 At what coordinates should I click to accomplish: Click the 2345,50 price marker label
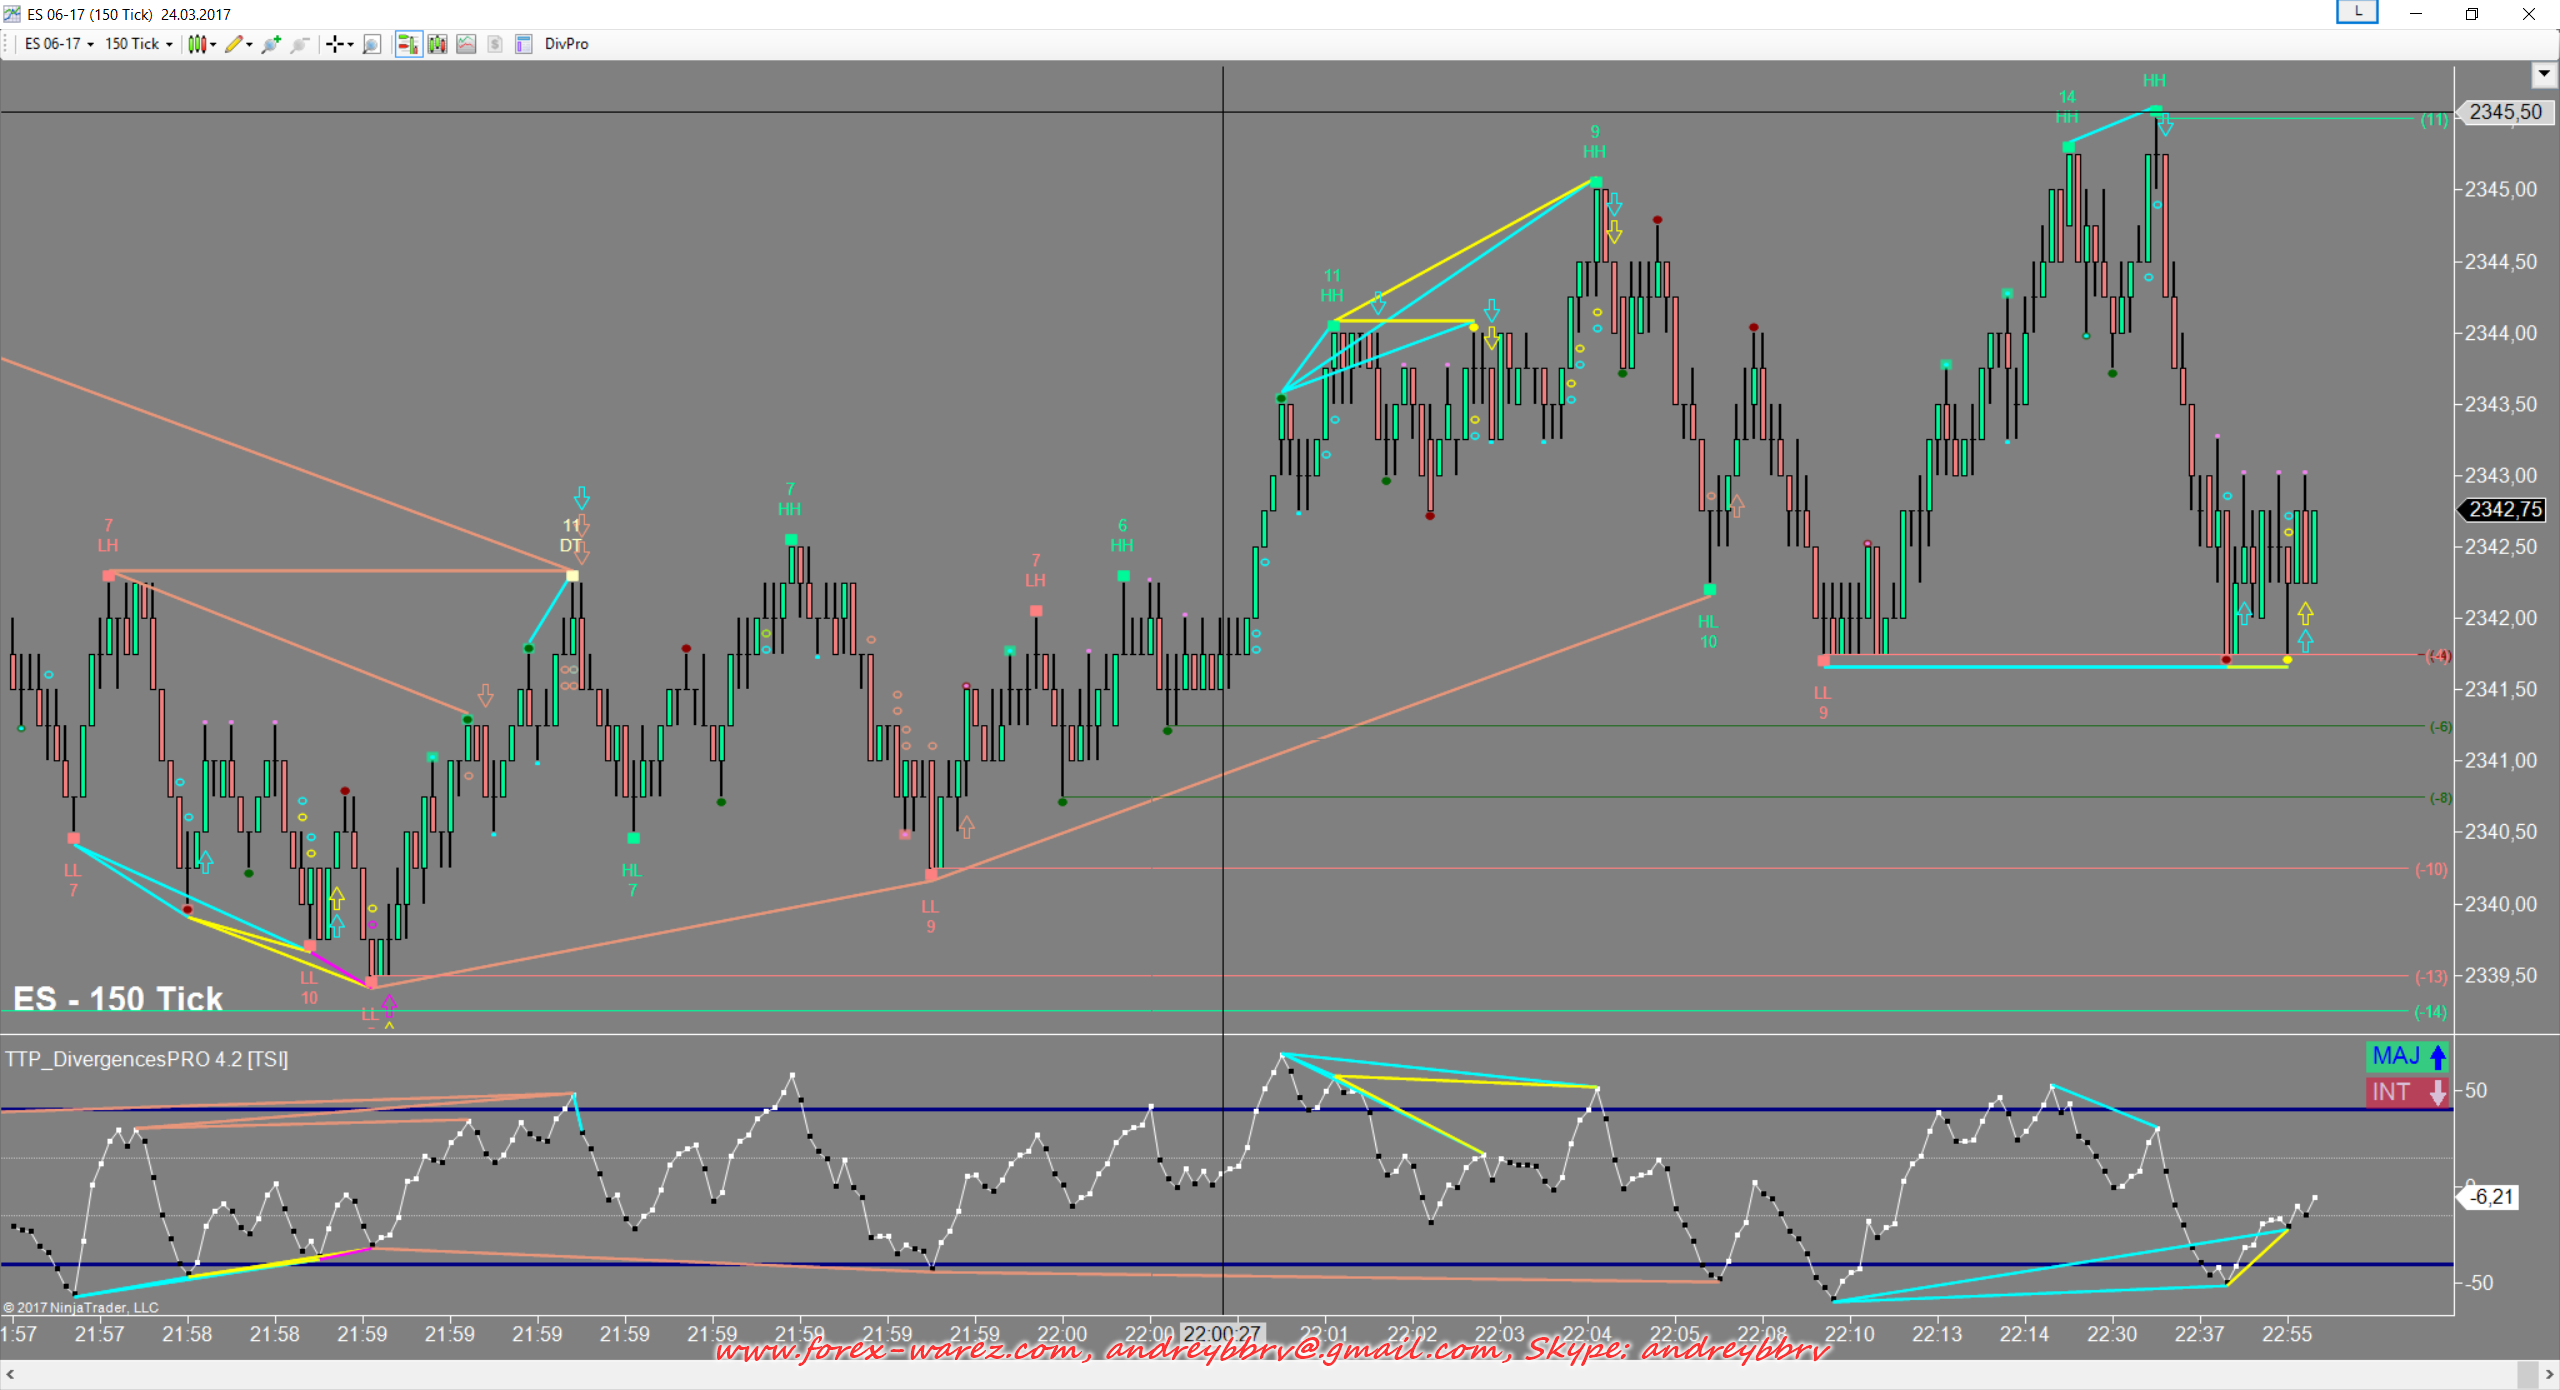coord(2505,112)
